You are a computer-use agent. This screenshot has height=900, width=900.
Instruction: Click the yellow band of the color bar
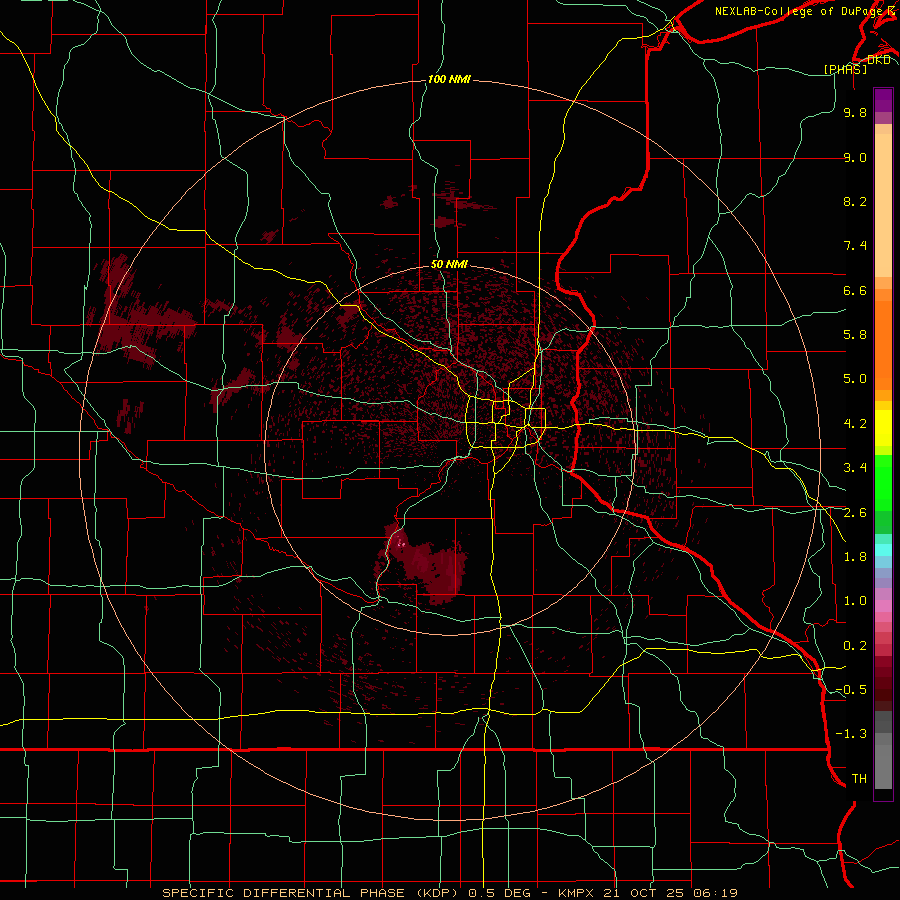tap(883, 428)
